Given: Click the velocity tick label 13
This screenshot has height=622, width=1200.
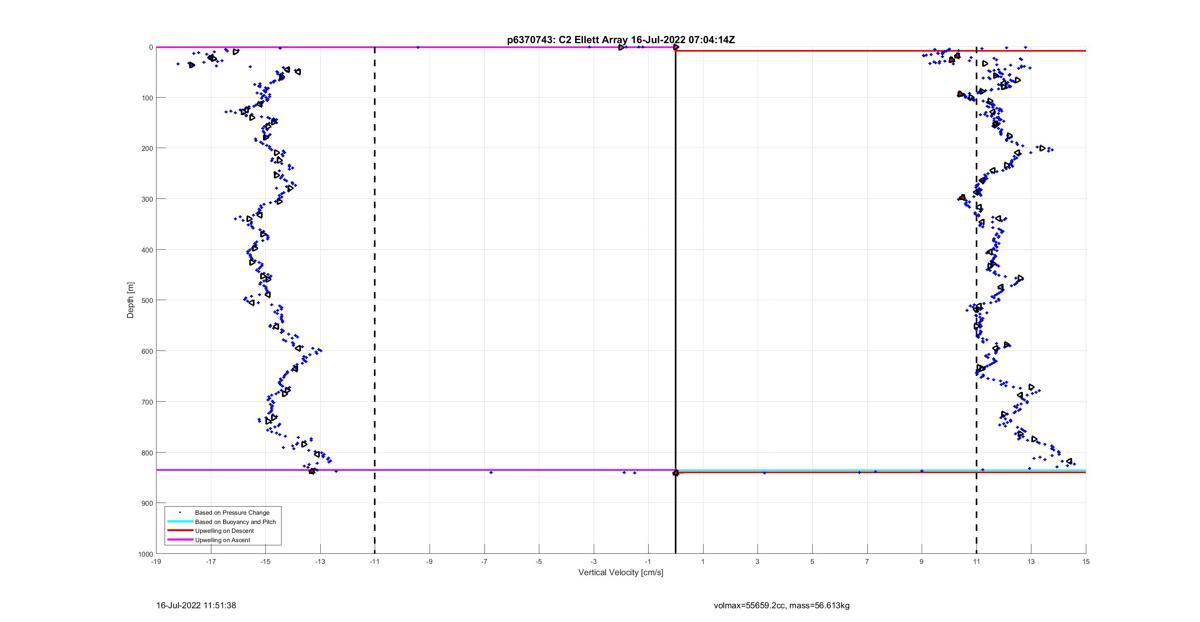Looking at the screenshot, I should click(x=1032, y=562).
